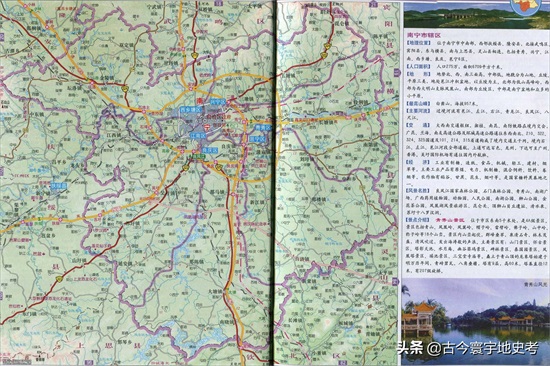Select the 【地理位置】 section heading
The height and width of the screenshot is (366, 550).
pyautogui.click(x=418, y=43)
